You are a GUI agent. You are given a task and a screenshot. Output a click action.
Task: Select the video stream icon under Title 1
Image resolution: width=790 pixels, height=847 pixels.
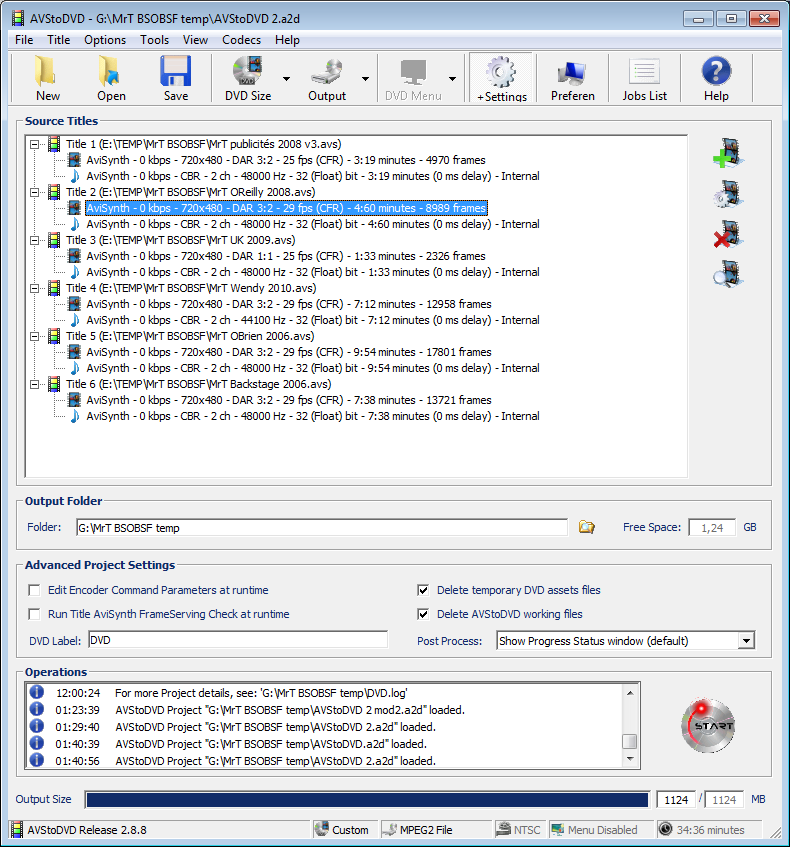pos(75,160)
